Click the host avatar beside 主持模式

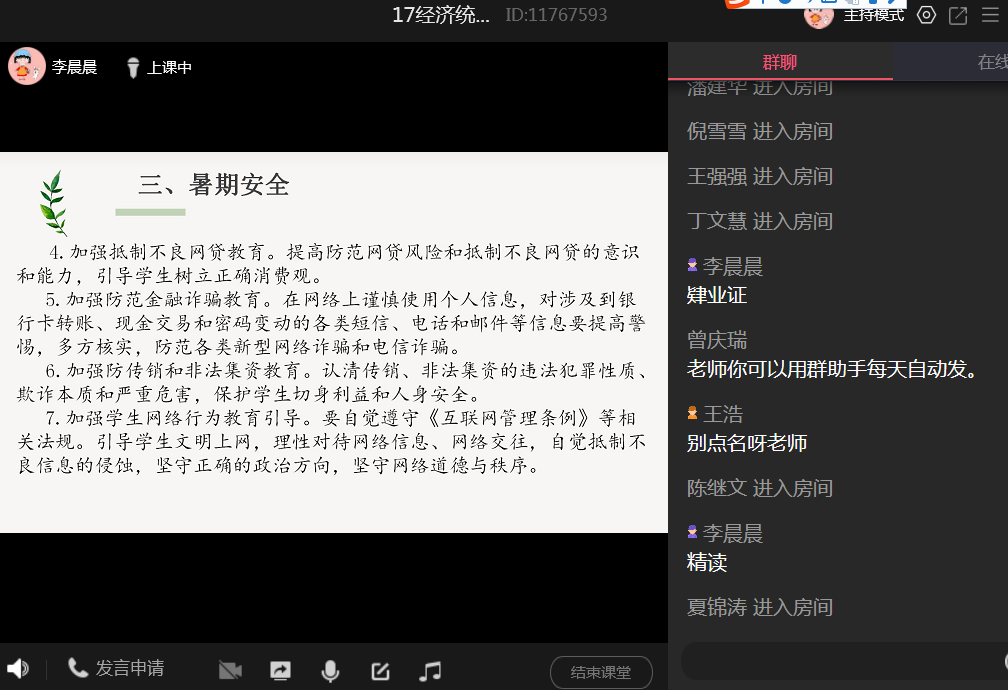(819, 15)
